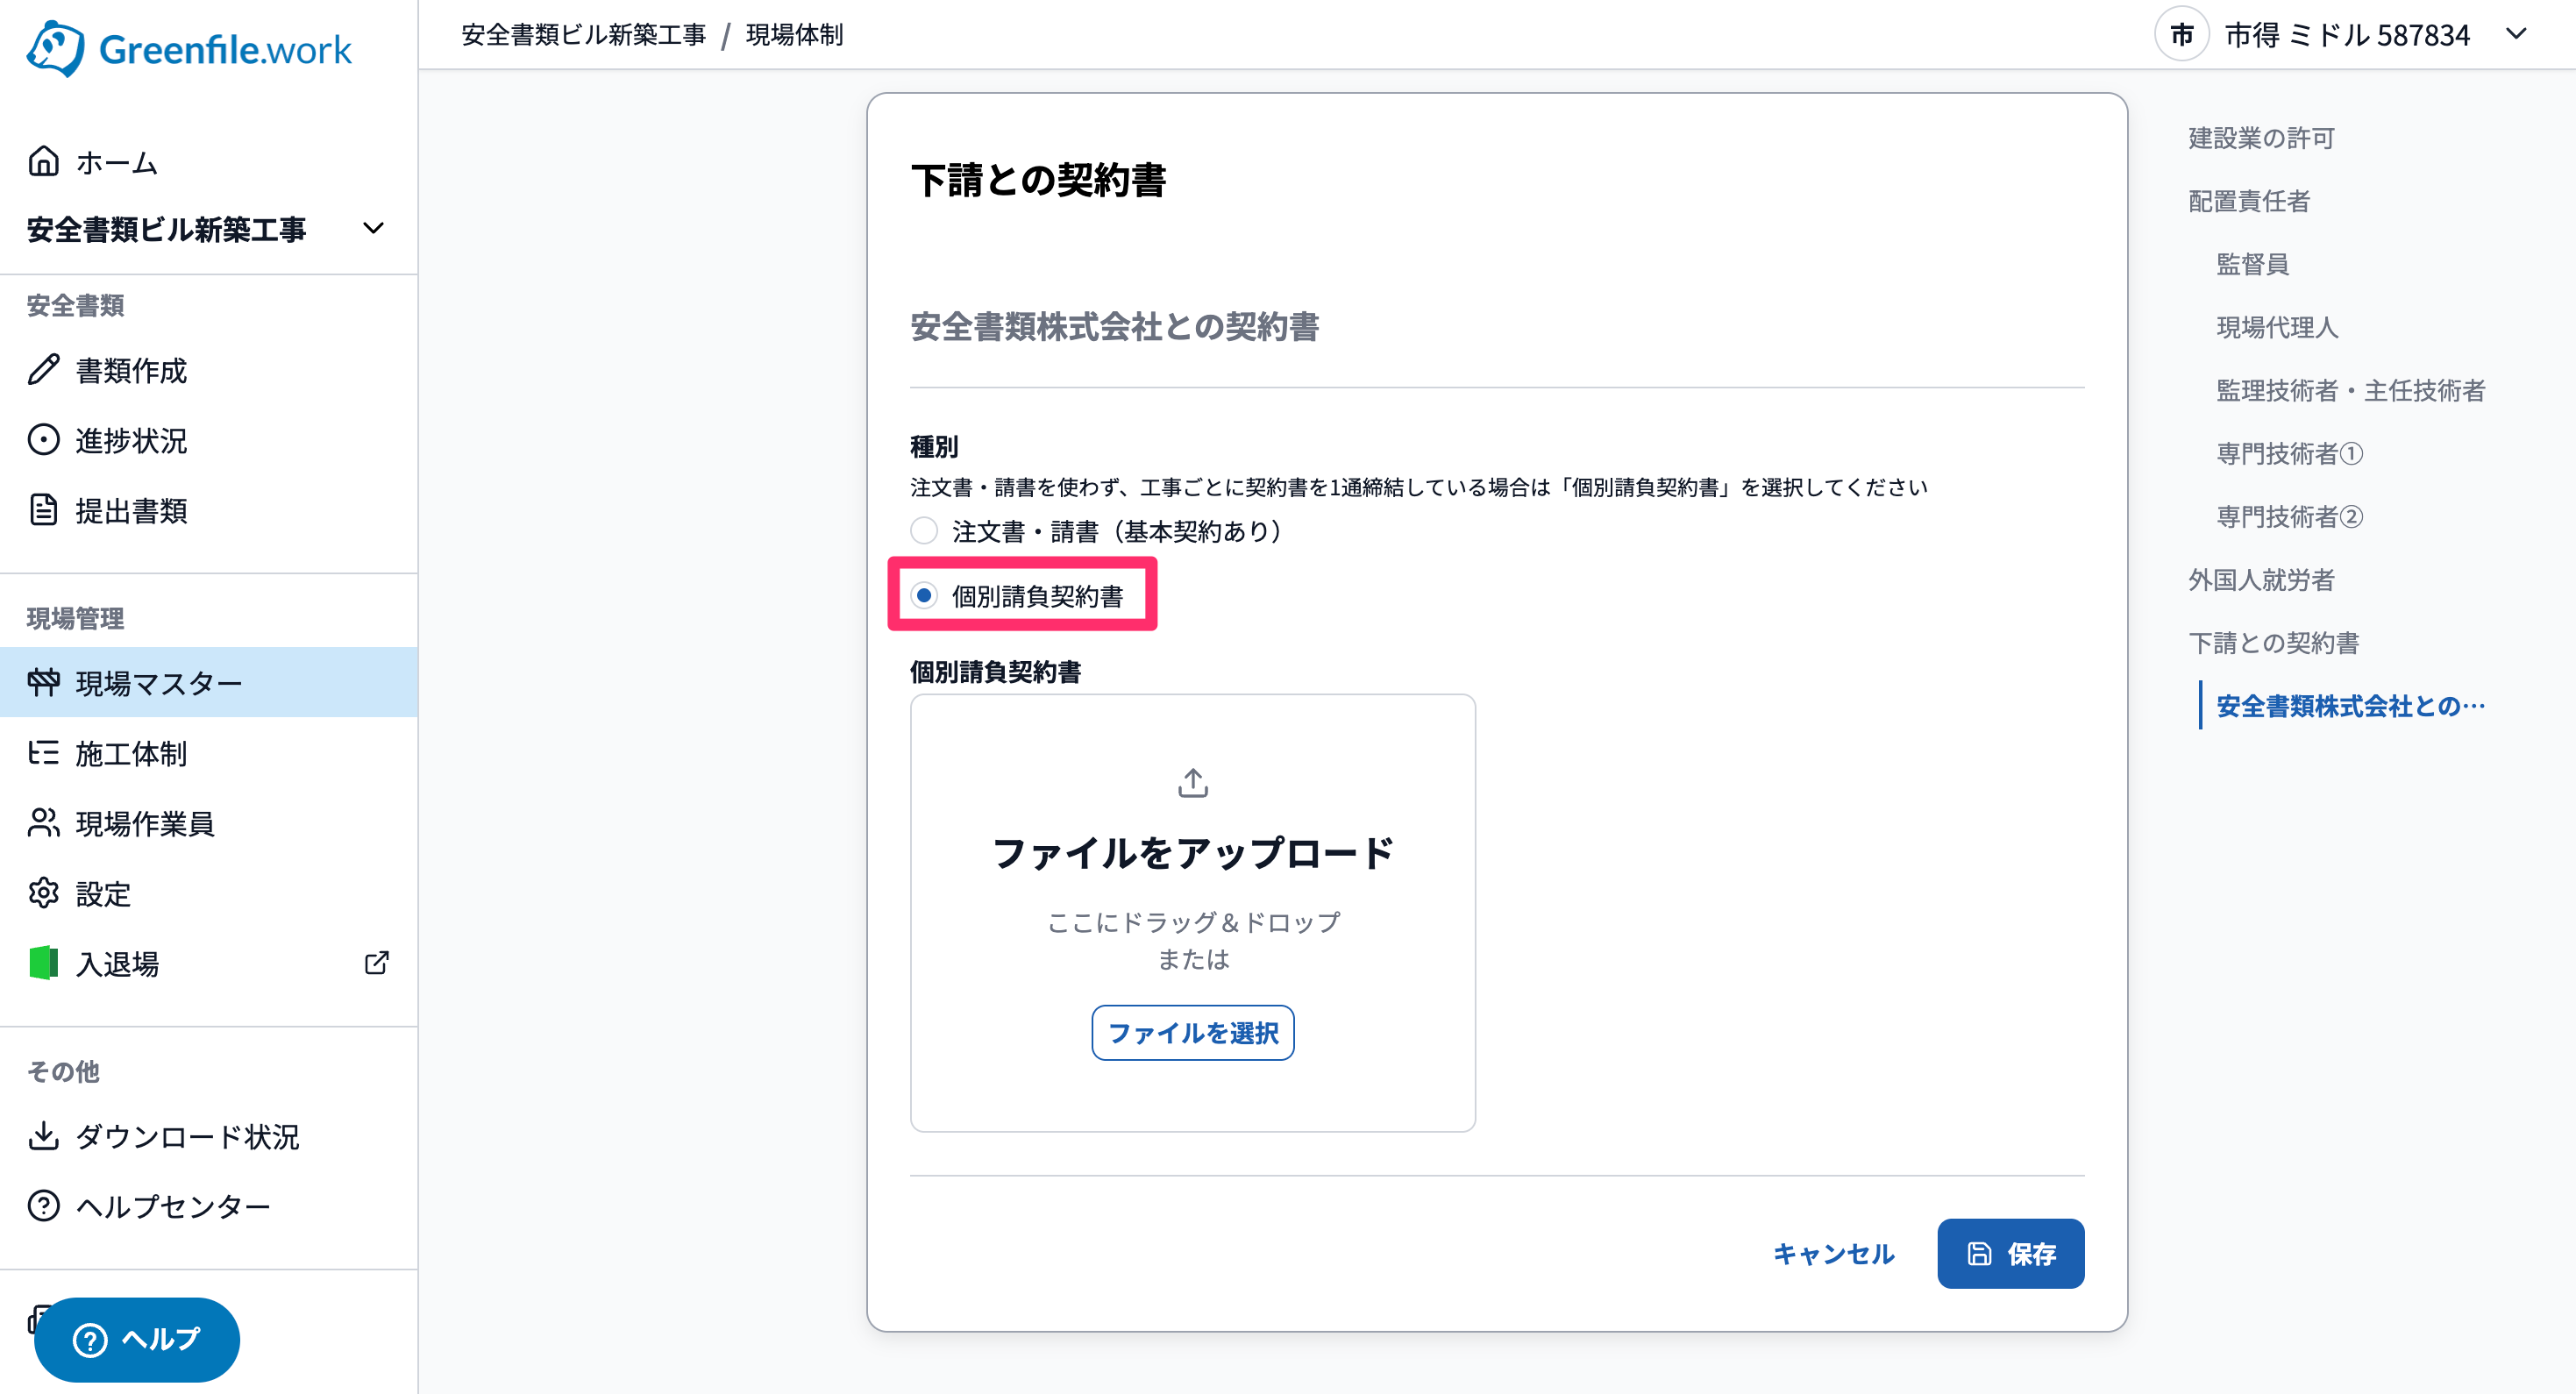Click the home icon in sidebar
2576x1394 pixels.
click(x=44, y=161)
